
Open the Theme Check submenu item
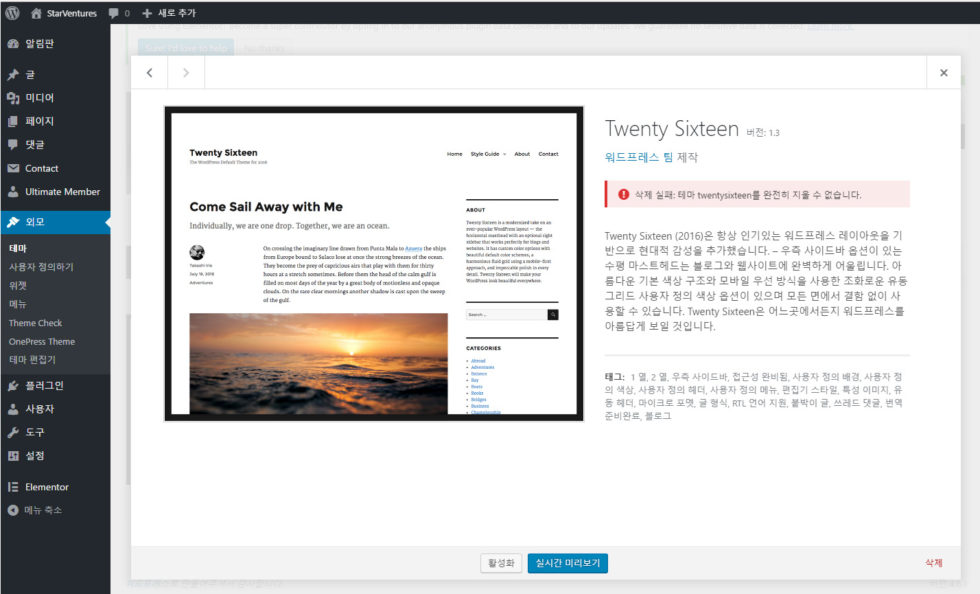click(36, 323)
